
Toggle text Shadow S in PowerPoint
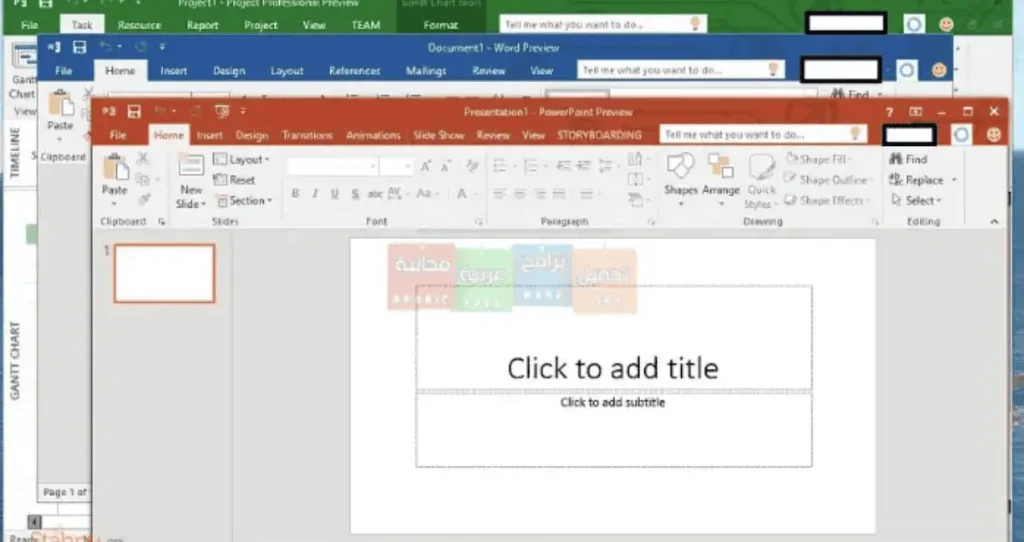pyautogui.click(x=355, y=194)
